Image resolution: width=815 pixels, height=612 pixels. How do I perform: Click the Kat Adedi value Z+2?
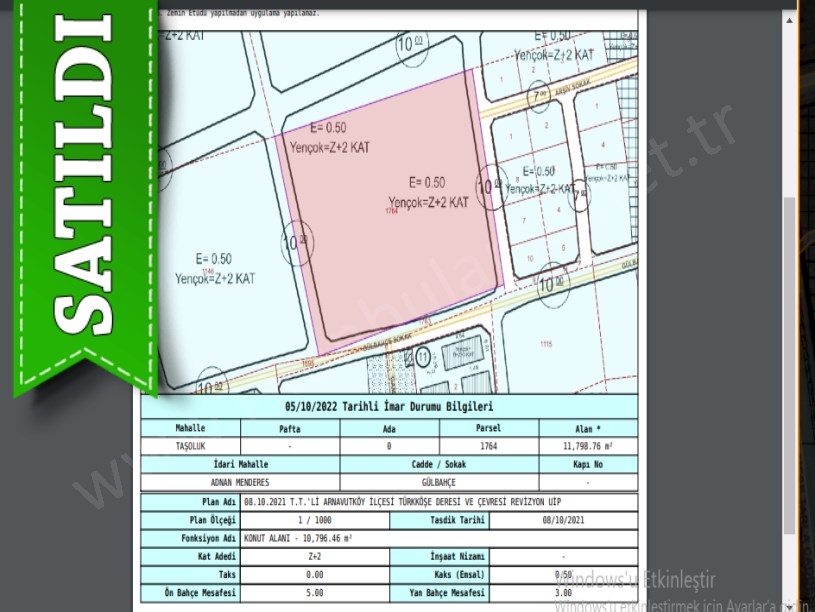[314, 556]
